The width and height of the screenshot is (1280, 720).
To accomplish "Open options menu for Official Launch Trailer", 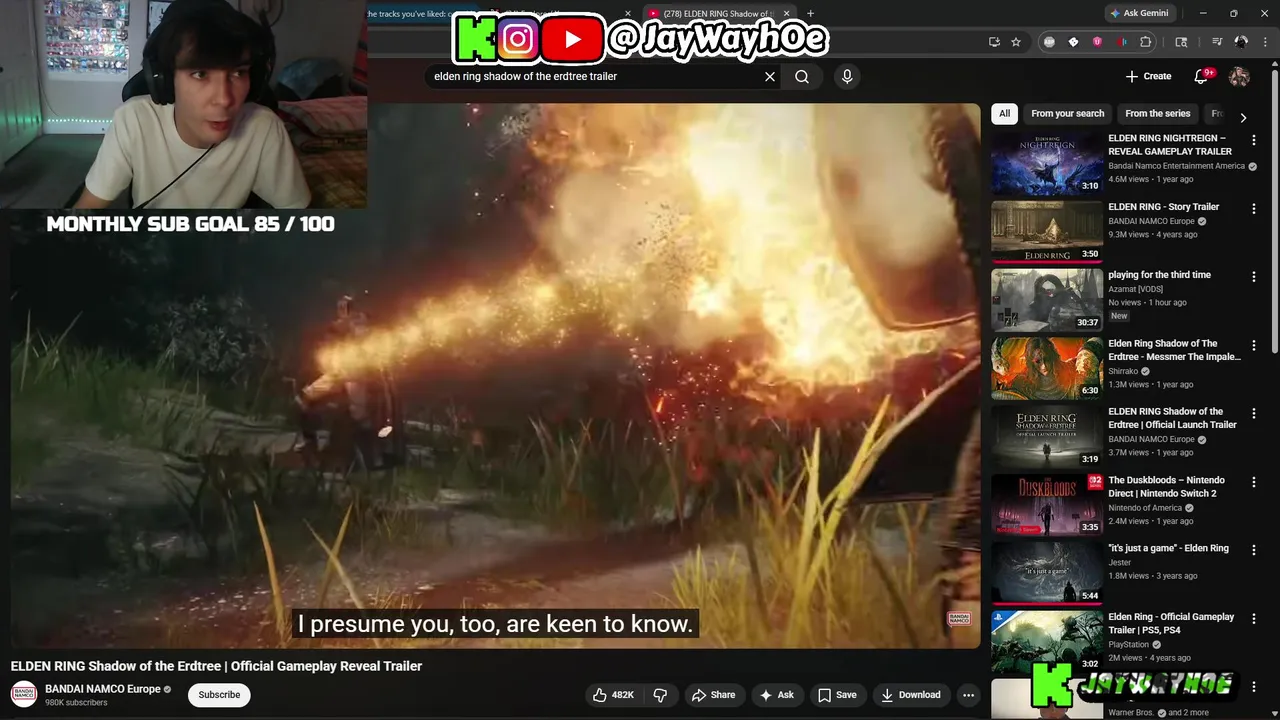I will click(x=1254, y=413).
